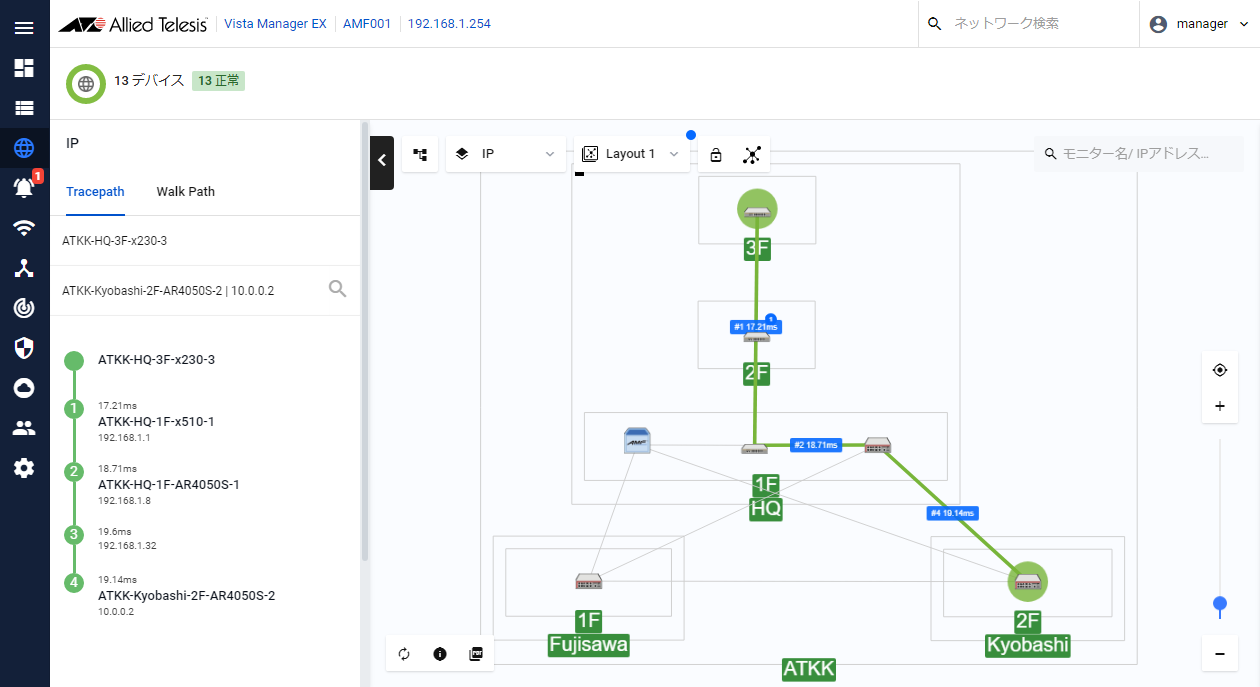Expand the Layout 1 dropdown

click(632, 154)
